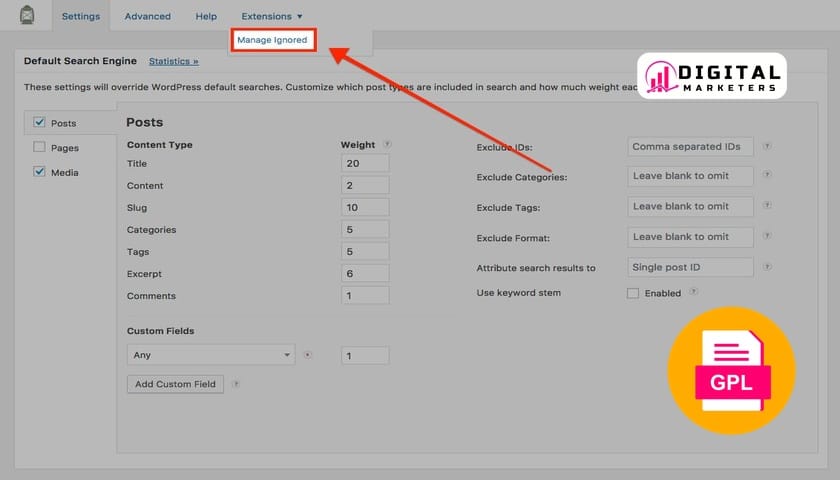
Task: Switch to the Advanced tab
Action: coord(147,17)
